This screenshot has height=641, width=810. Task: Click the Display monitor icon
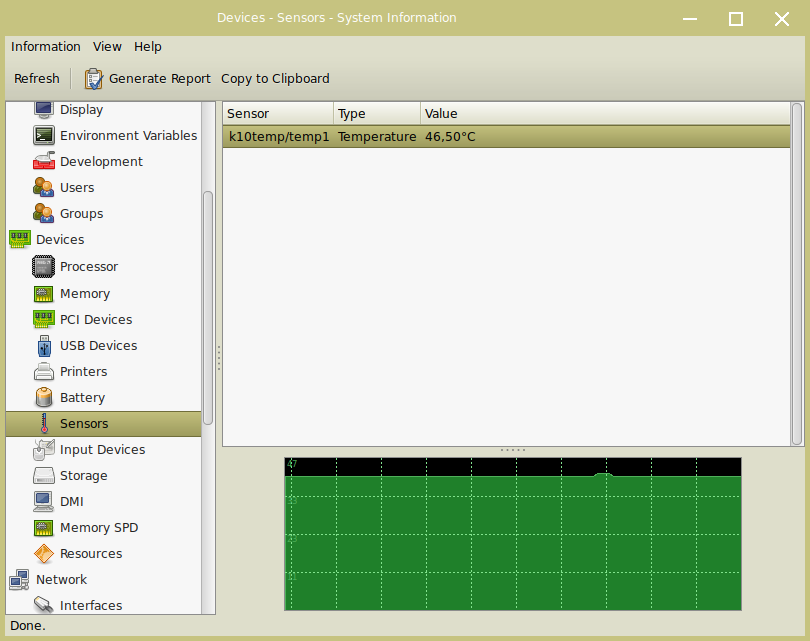[x=44, y=109]
